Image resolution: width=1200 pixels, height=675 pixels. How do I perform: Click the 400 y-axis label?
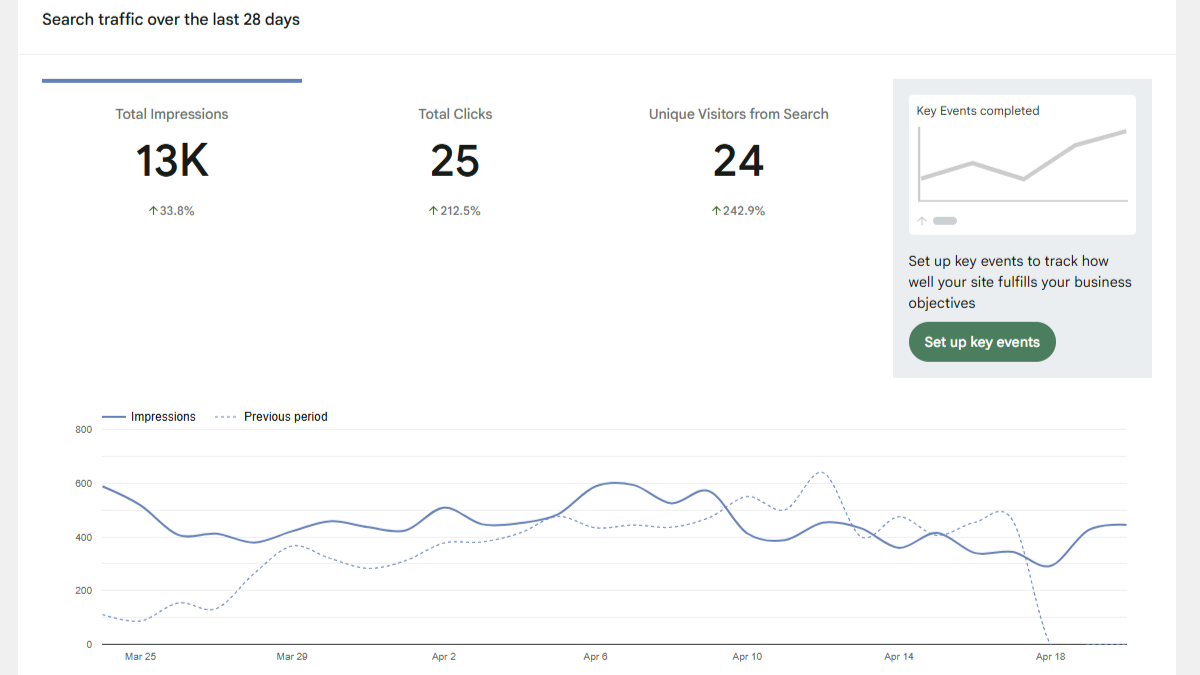tap(83, 537)
